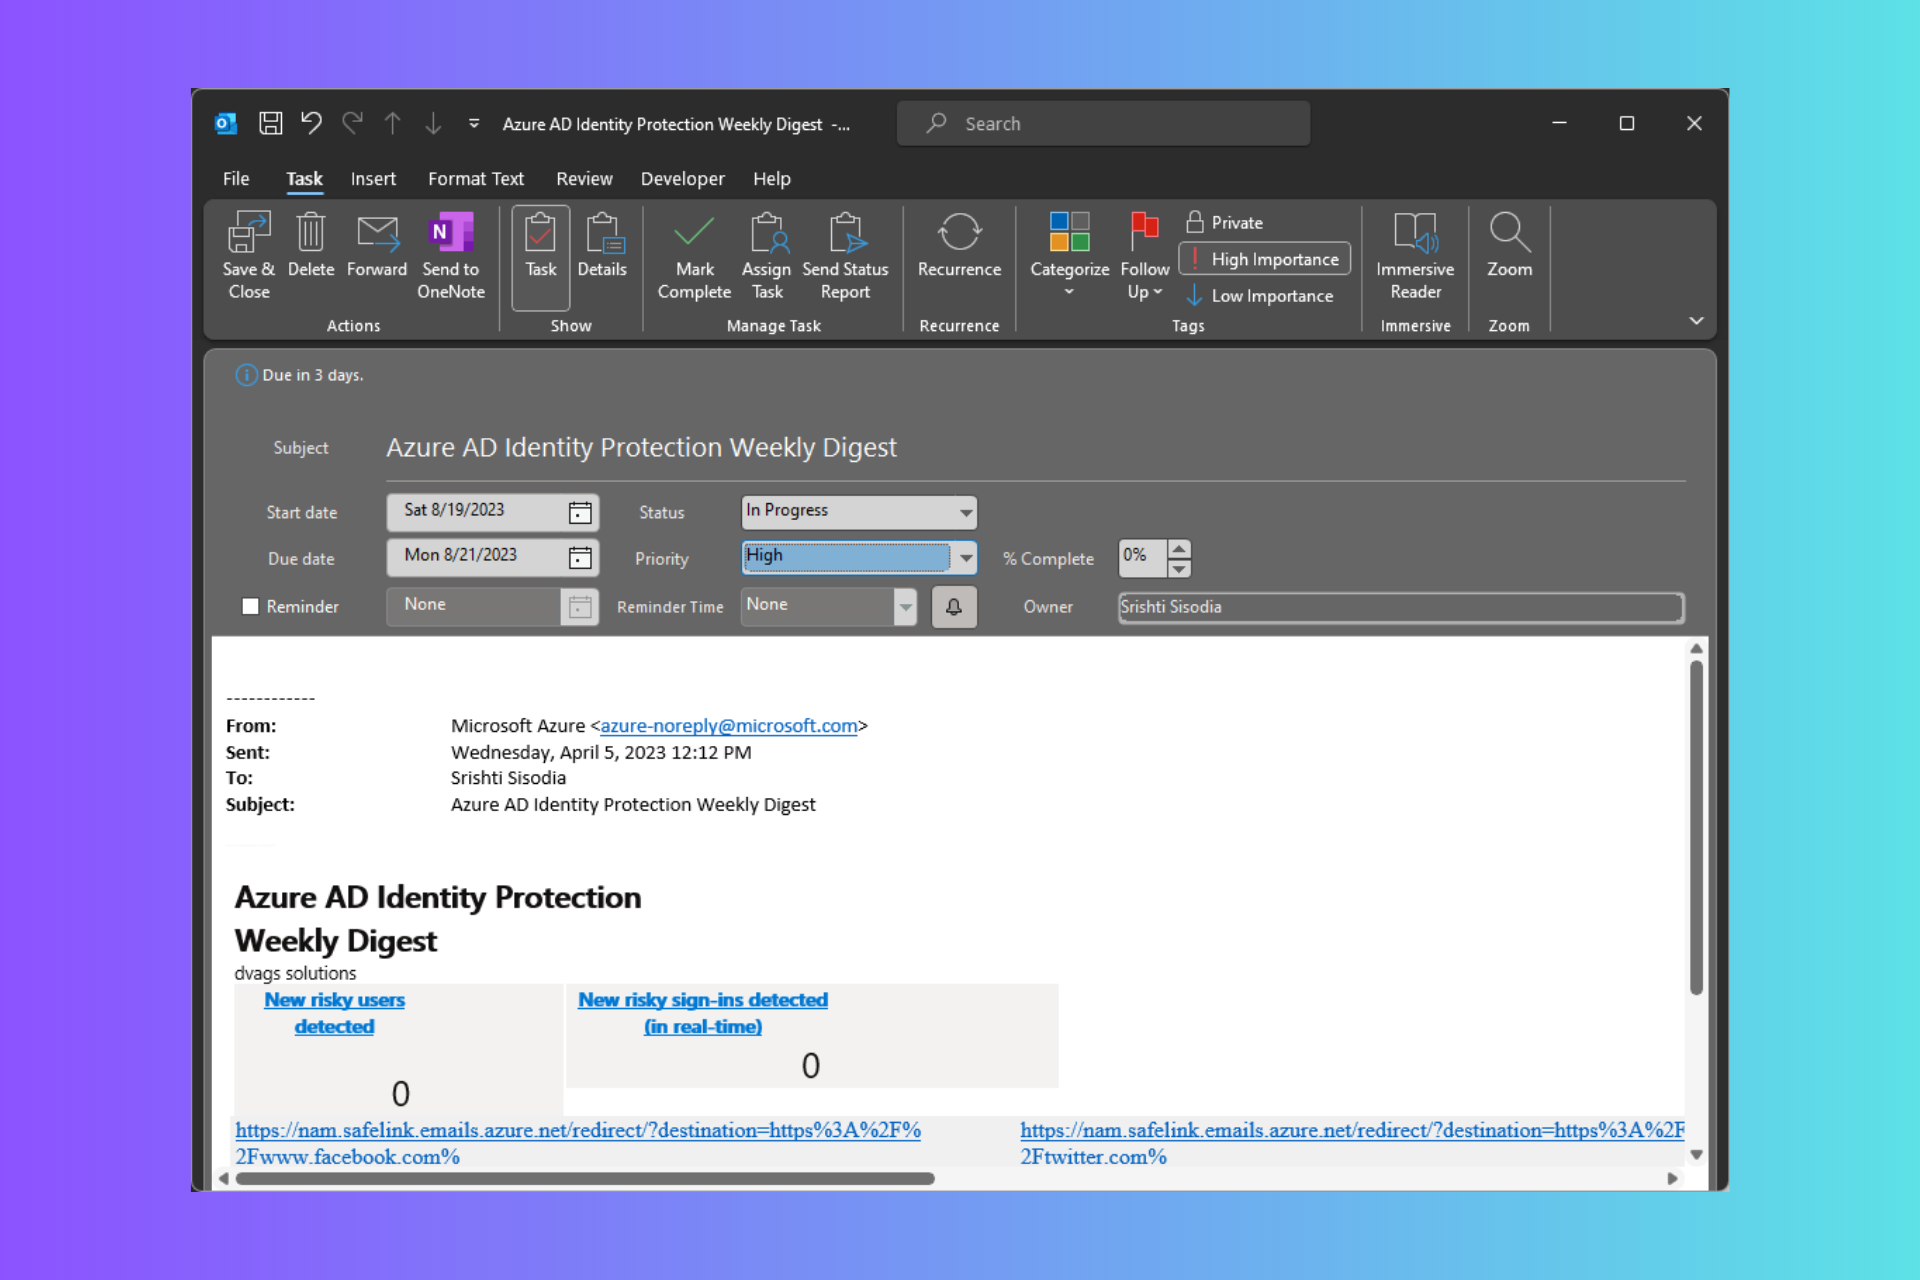
Task: Enable the Reminder checkbox
Action: (x=250, y=606)
